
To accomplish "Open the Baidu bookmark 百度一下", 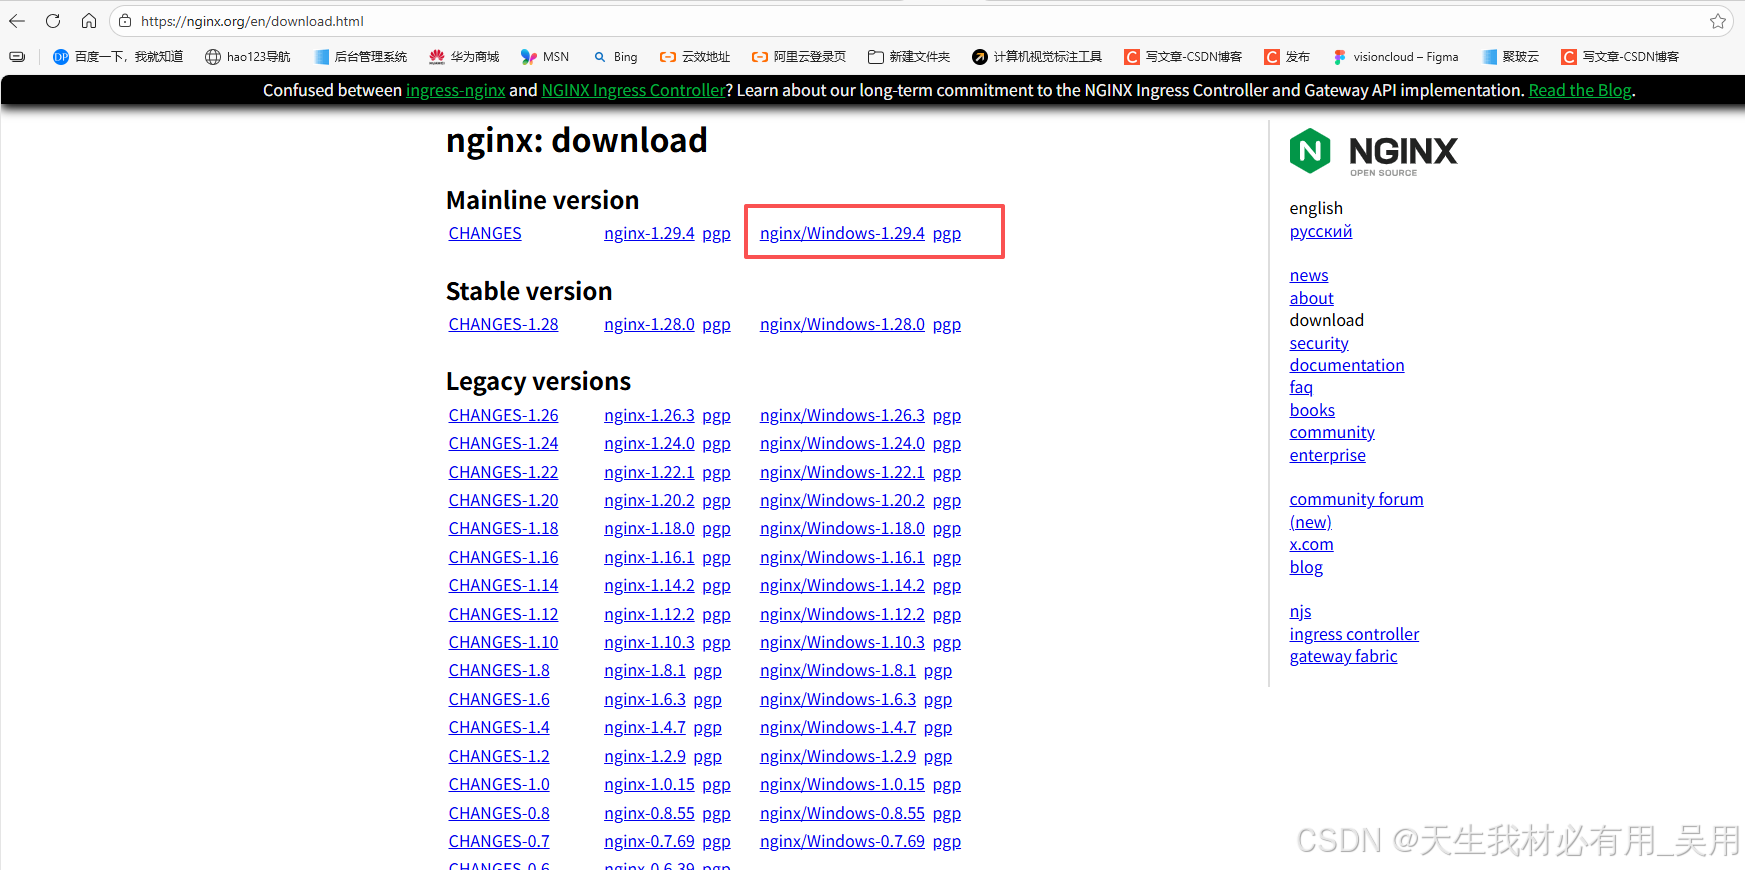I will (118, 57).
